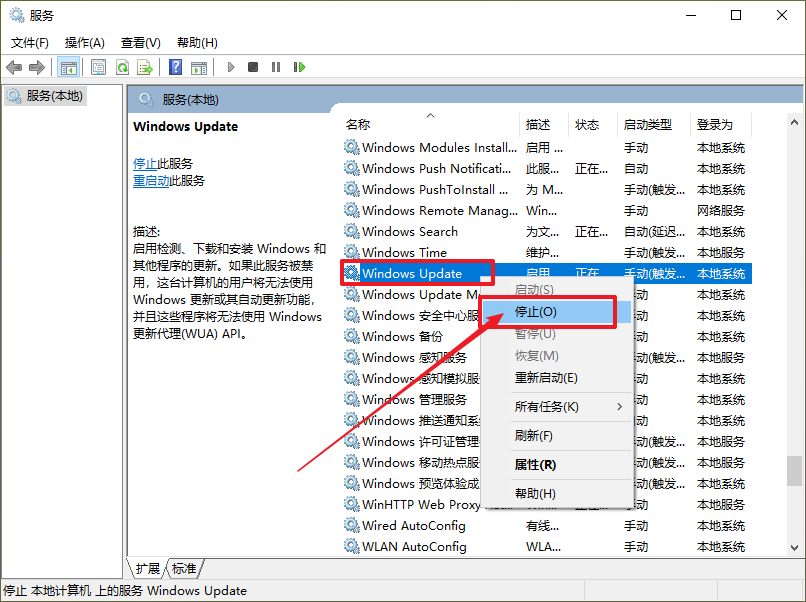The height and width of the screenshot is (602, 806).
Task: Click the Forward arrow in toolbar
Action: (x=37, y=67)
